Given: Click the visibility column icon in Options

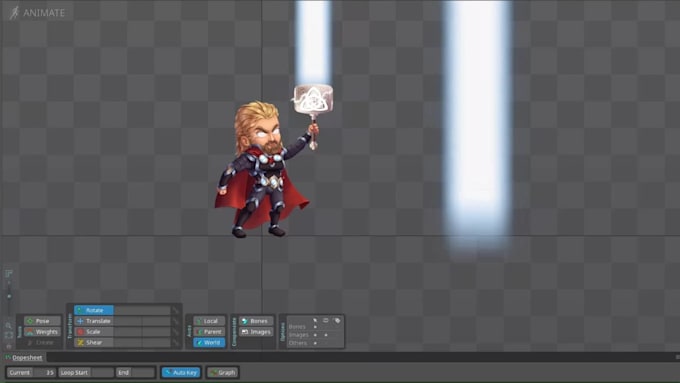Looking at the screenshot, I should click(326, 320).
